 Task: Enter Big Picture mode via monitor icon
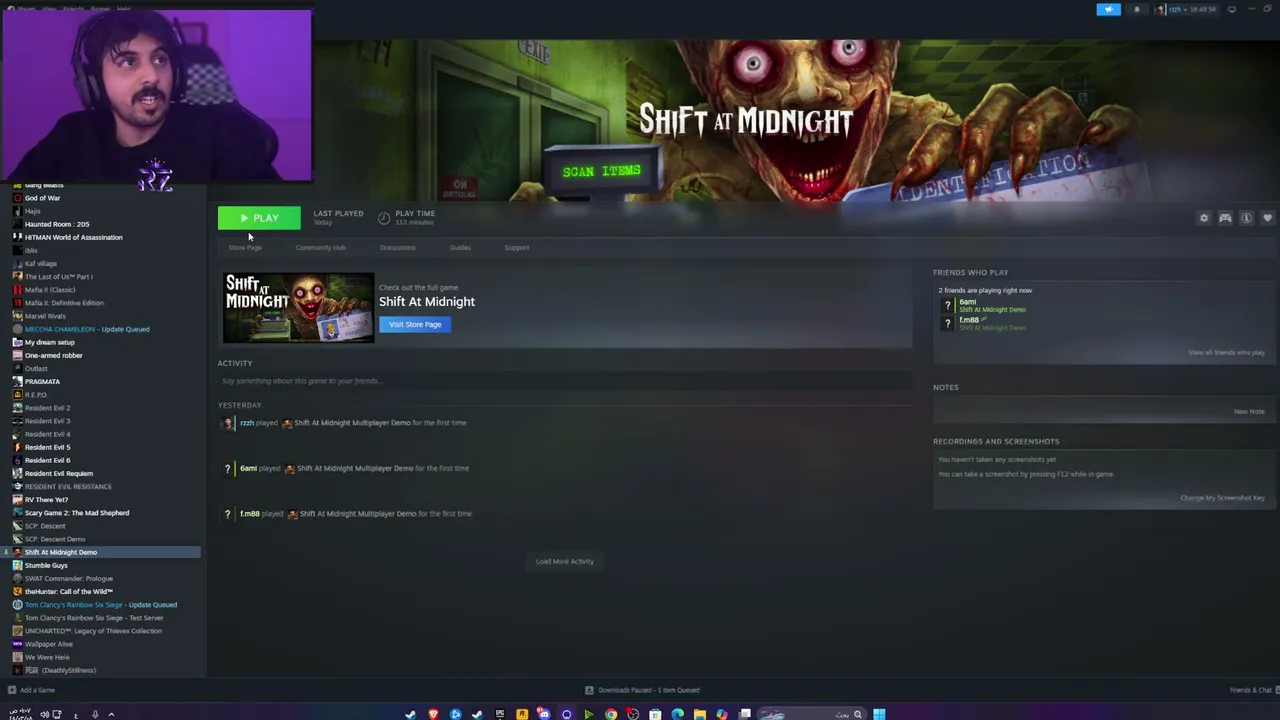[x=1232, y=9]
